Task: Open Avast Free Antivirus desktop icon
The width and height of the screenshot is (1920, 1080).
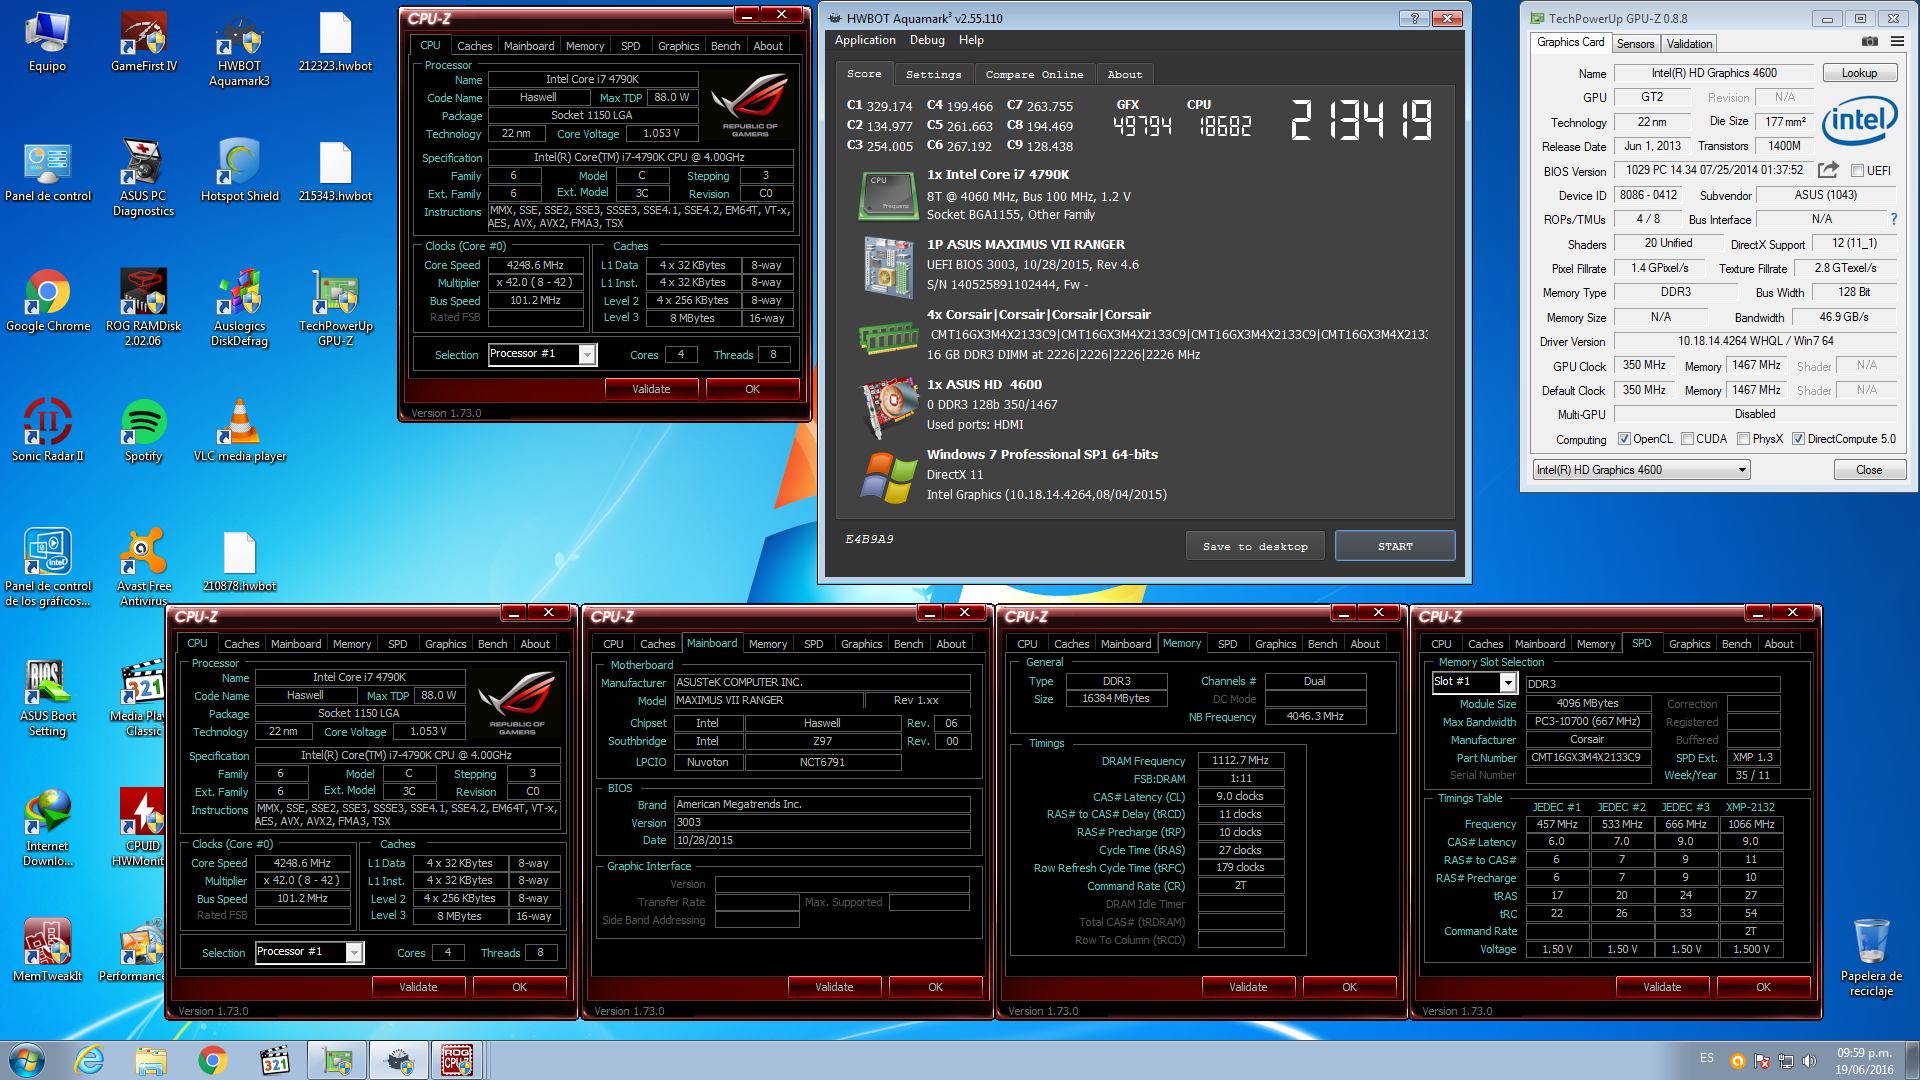Action: 144,567
